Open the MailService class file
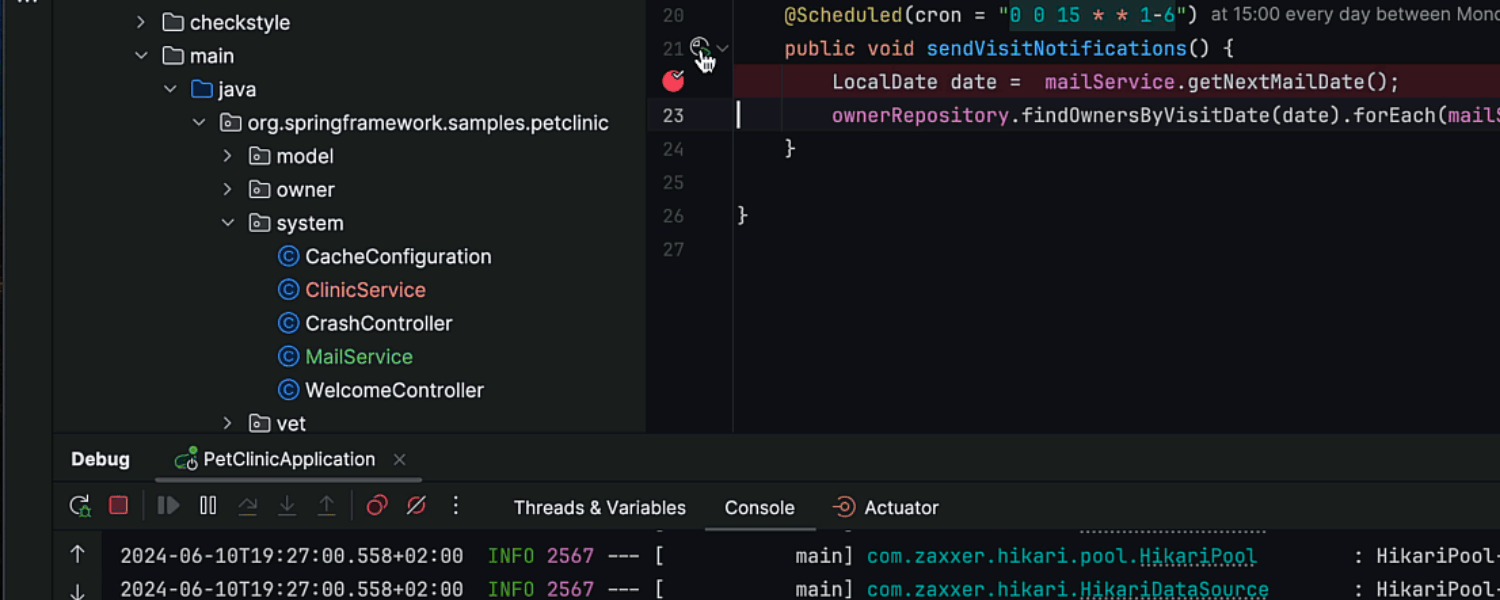Viewport: 1500px width, 600px height. (x=358, y=357)
